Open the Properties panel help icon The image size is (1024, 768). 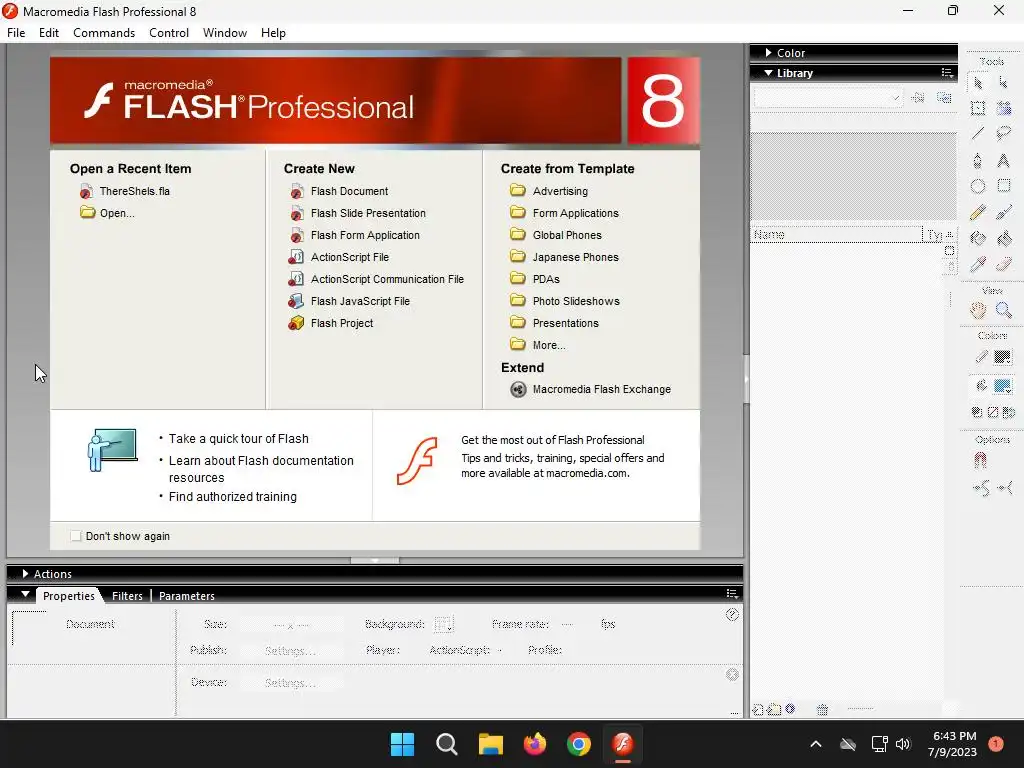[x=732, y=615]
